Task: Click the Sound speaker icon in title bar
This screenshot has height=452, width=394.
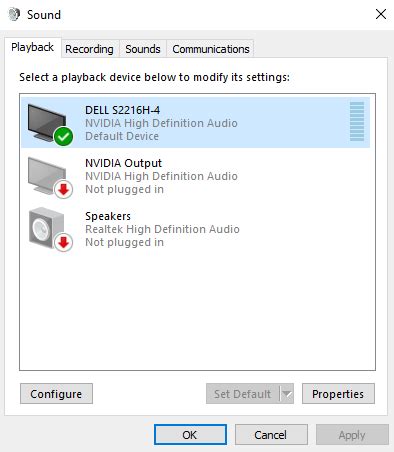Action: [x=14, y=14]
